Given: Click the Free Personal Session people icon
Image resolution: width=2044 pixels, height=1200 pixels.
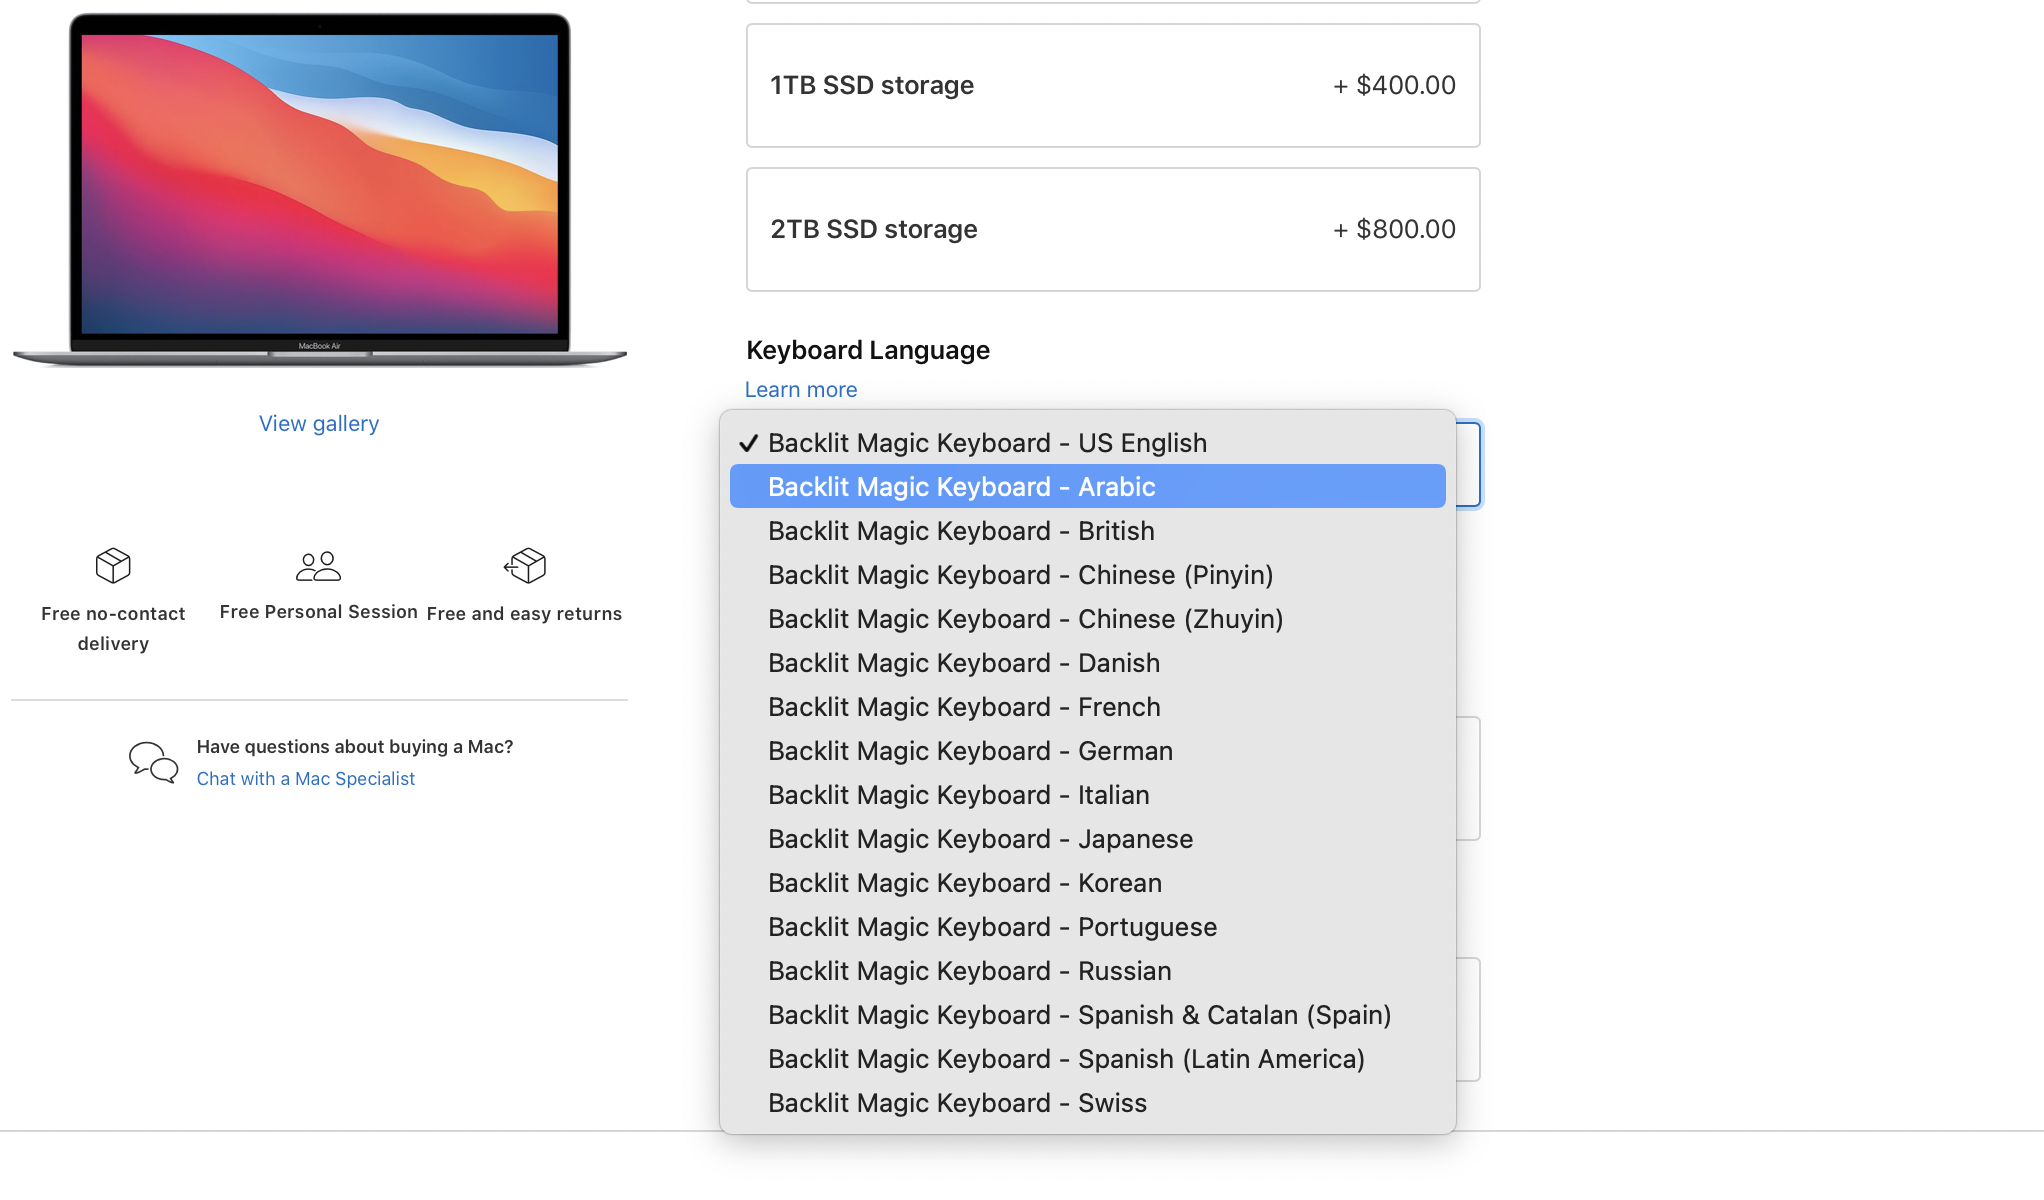Looking at the screenshot, I should (318, 567).
